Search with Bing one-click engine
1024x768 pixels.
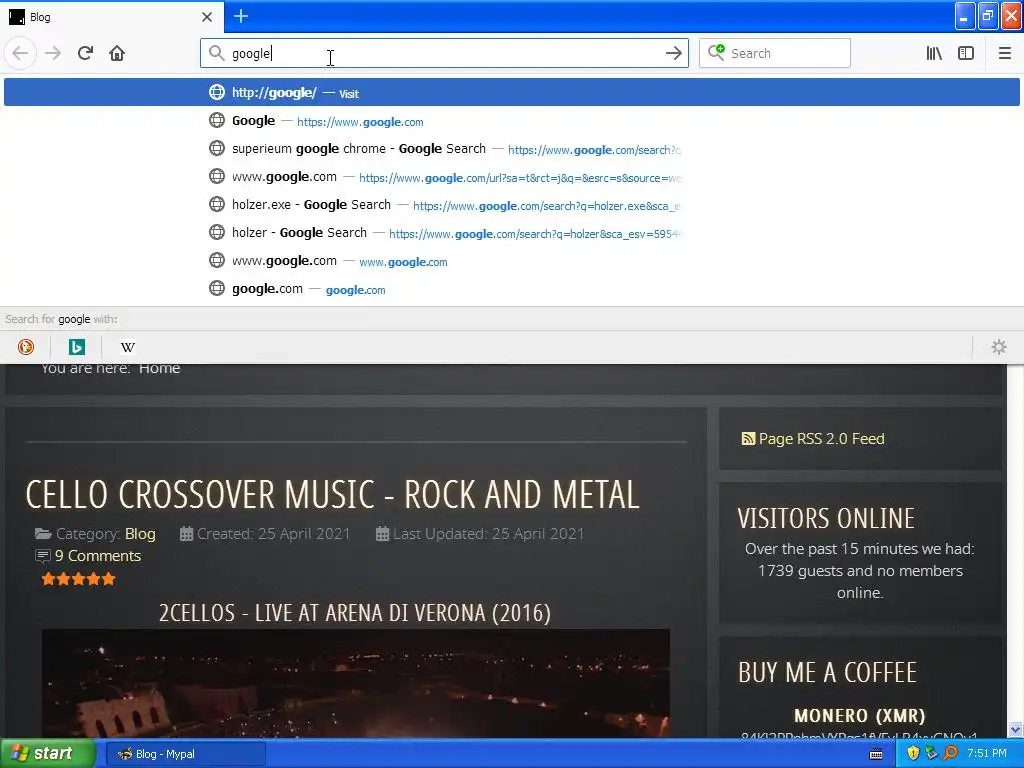click(x=76, y=347)
